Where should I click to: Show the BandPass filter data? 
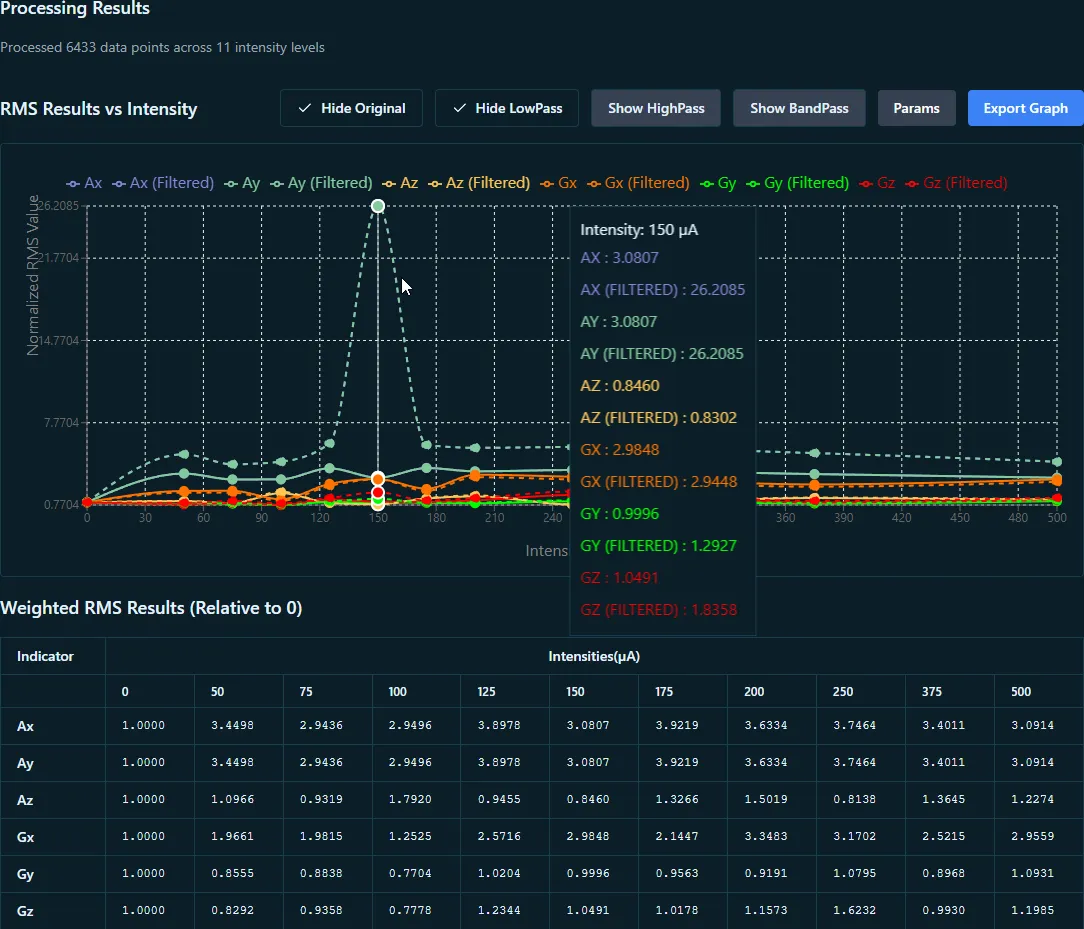coord(799,108)
